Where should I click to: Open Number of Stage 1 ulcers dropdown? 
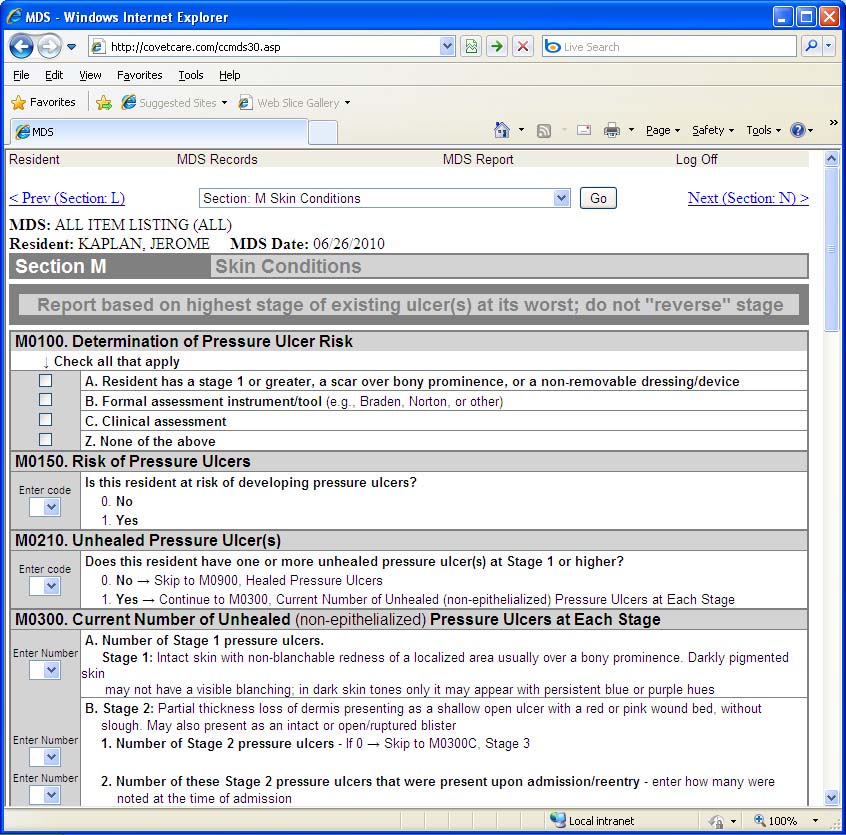[x=45, y=670]
